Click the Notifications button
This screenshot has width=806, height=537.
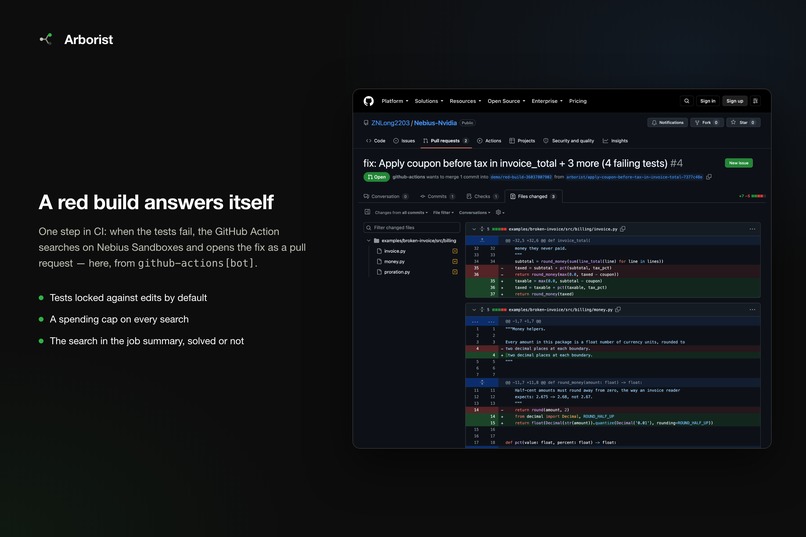667,123
